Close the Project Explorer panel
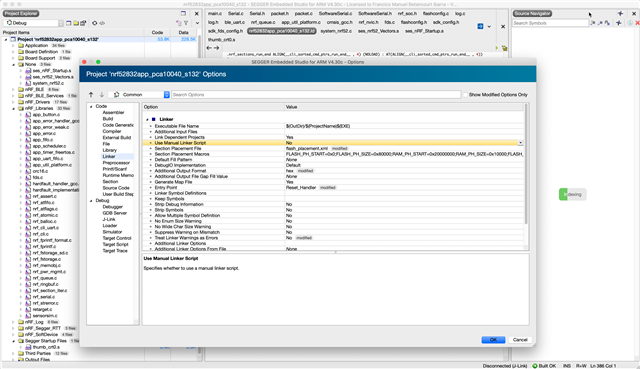 196,13
